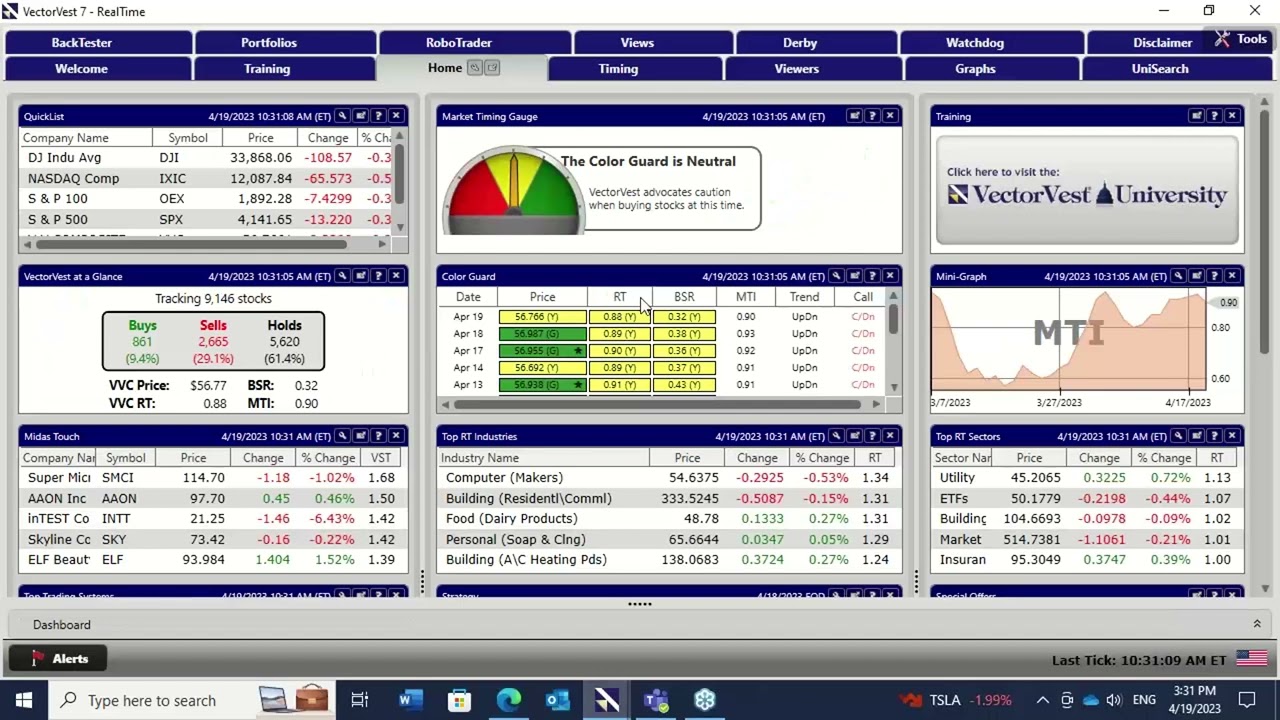Open the Training tab

click(x=284, y=69)
